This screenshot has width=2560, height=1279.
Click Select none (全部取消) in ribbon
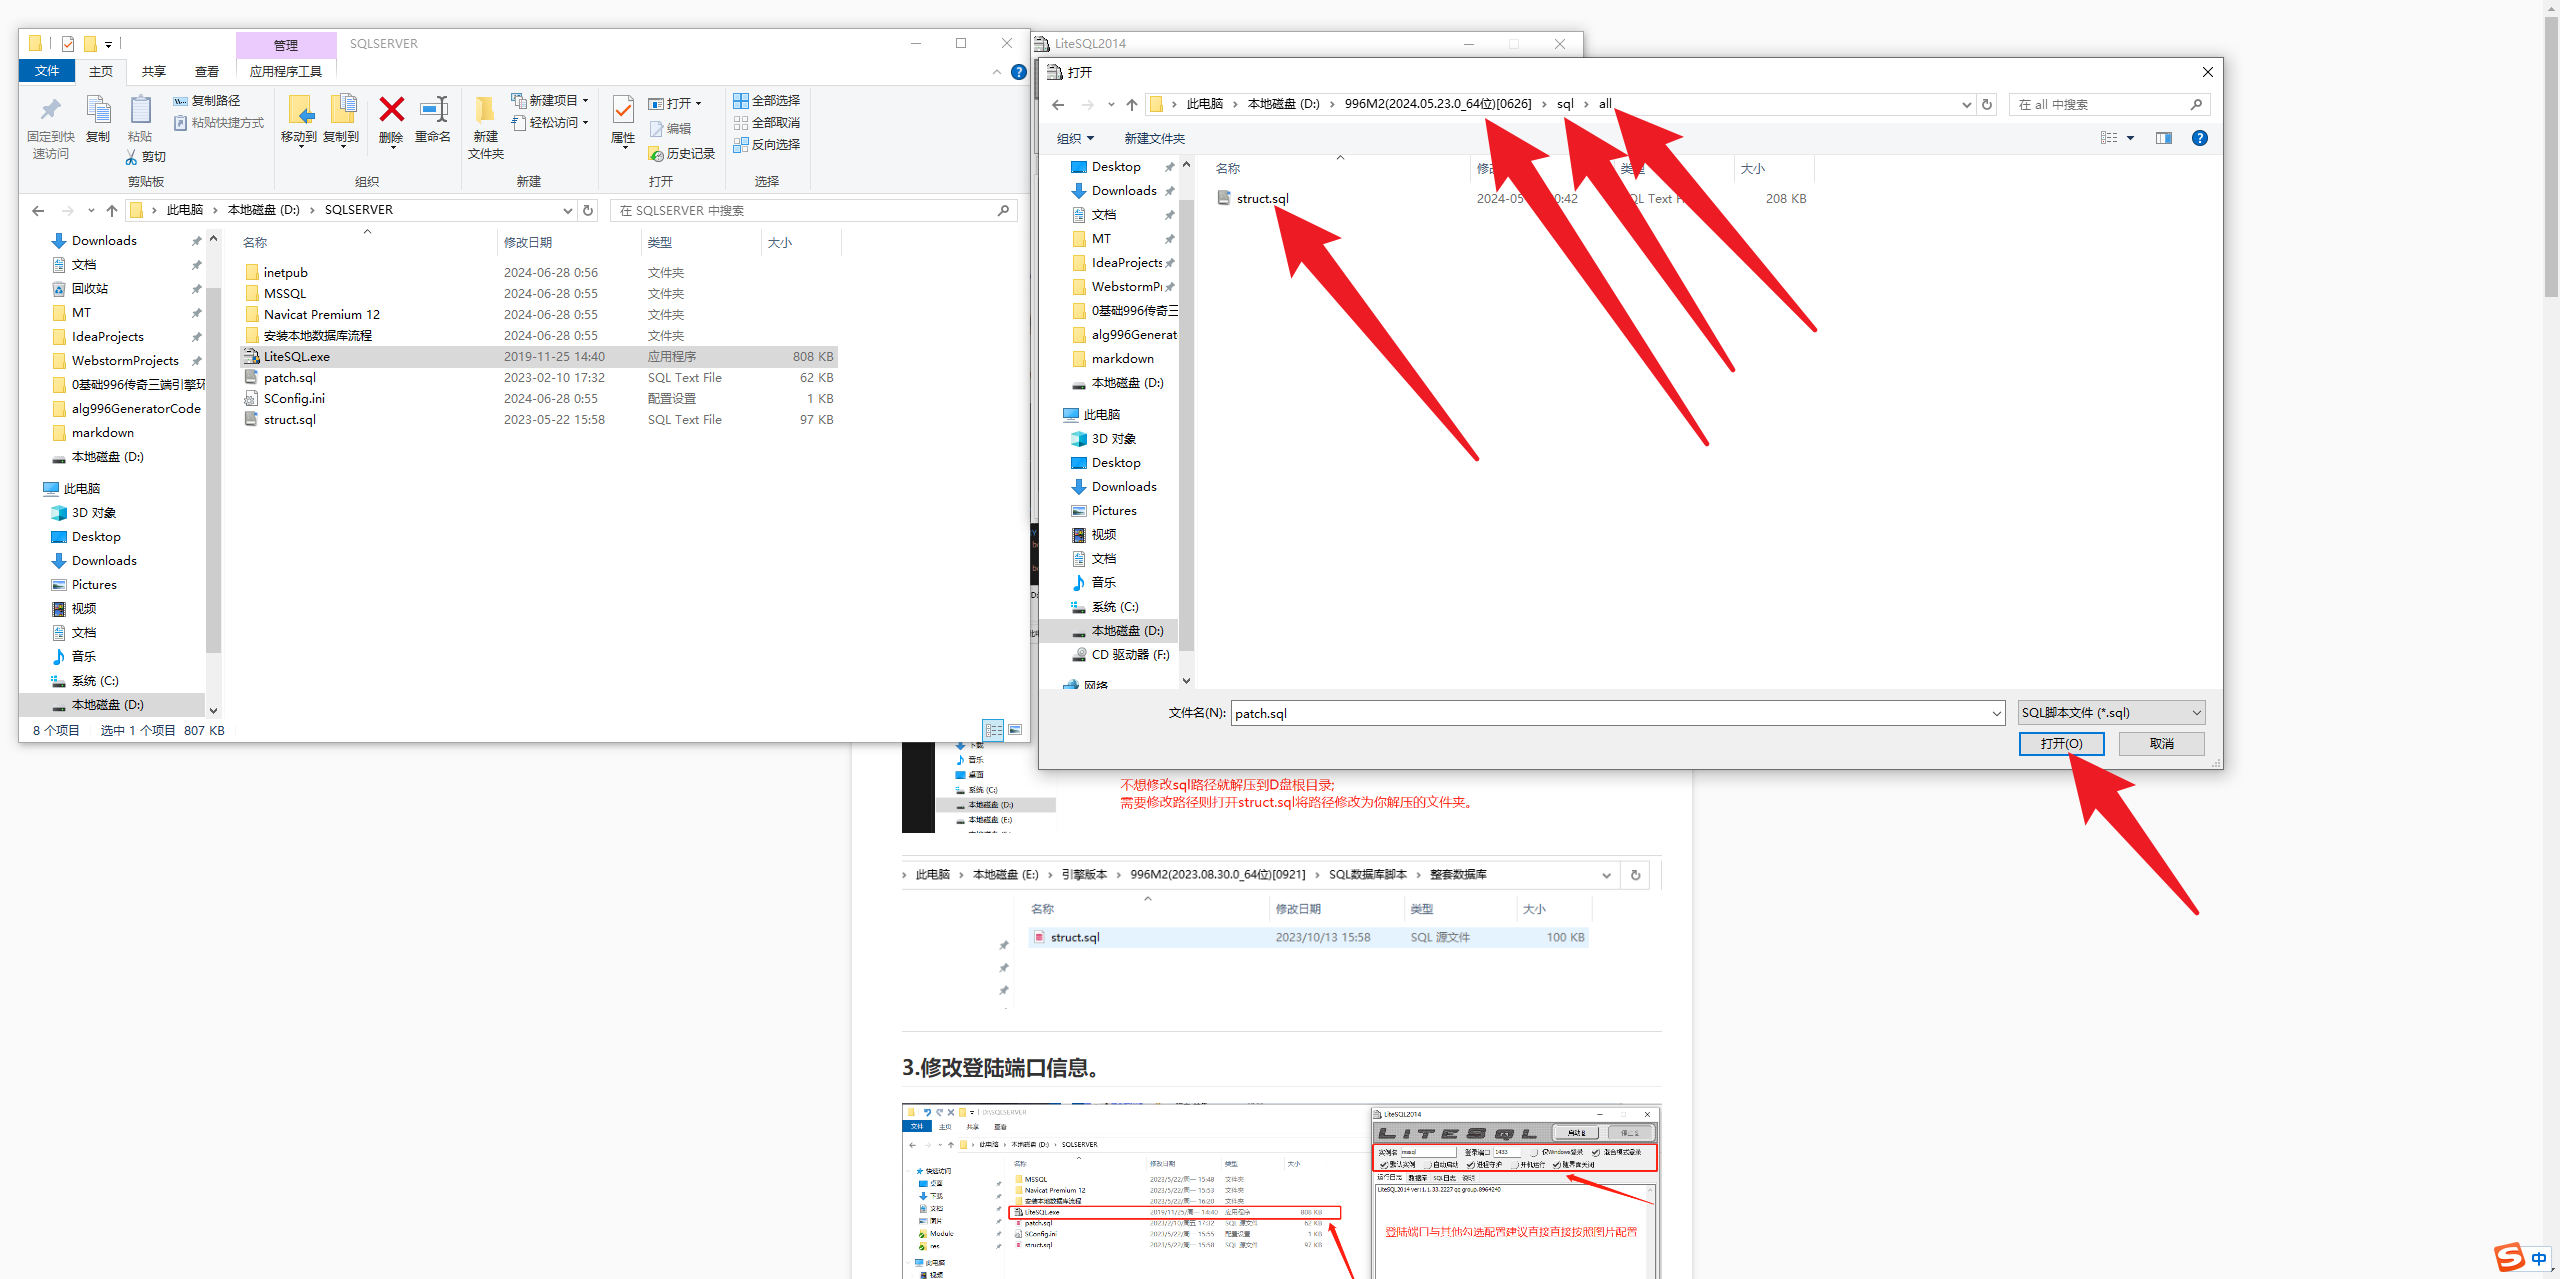[x=767, y=123]
